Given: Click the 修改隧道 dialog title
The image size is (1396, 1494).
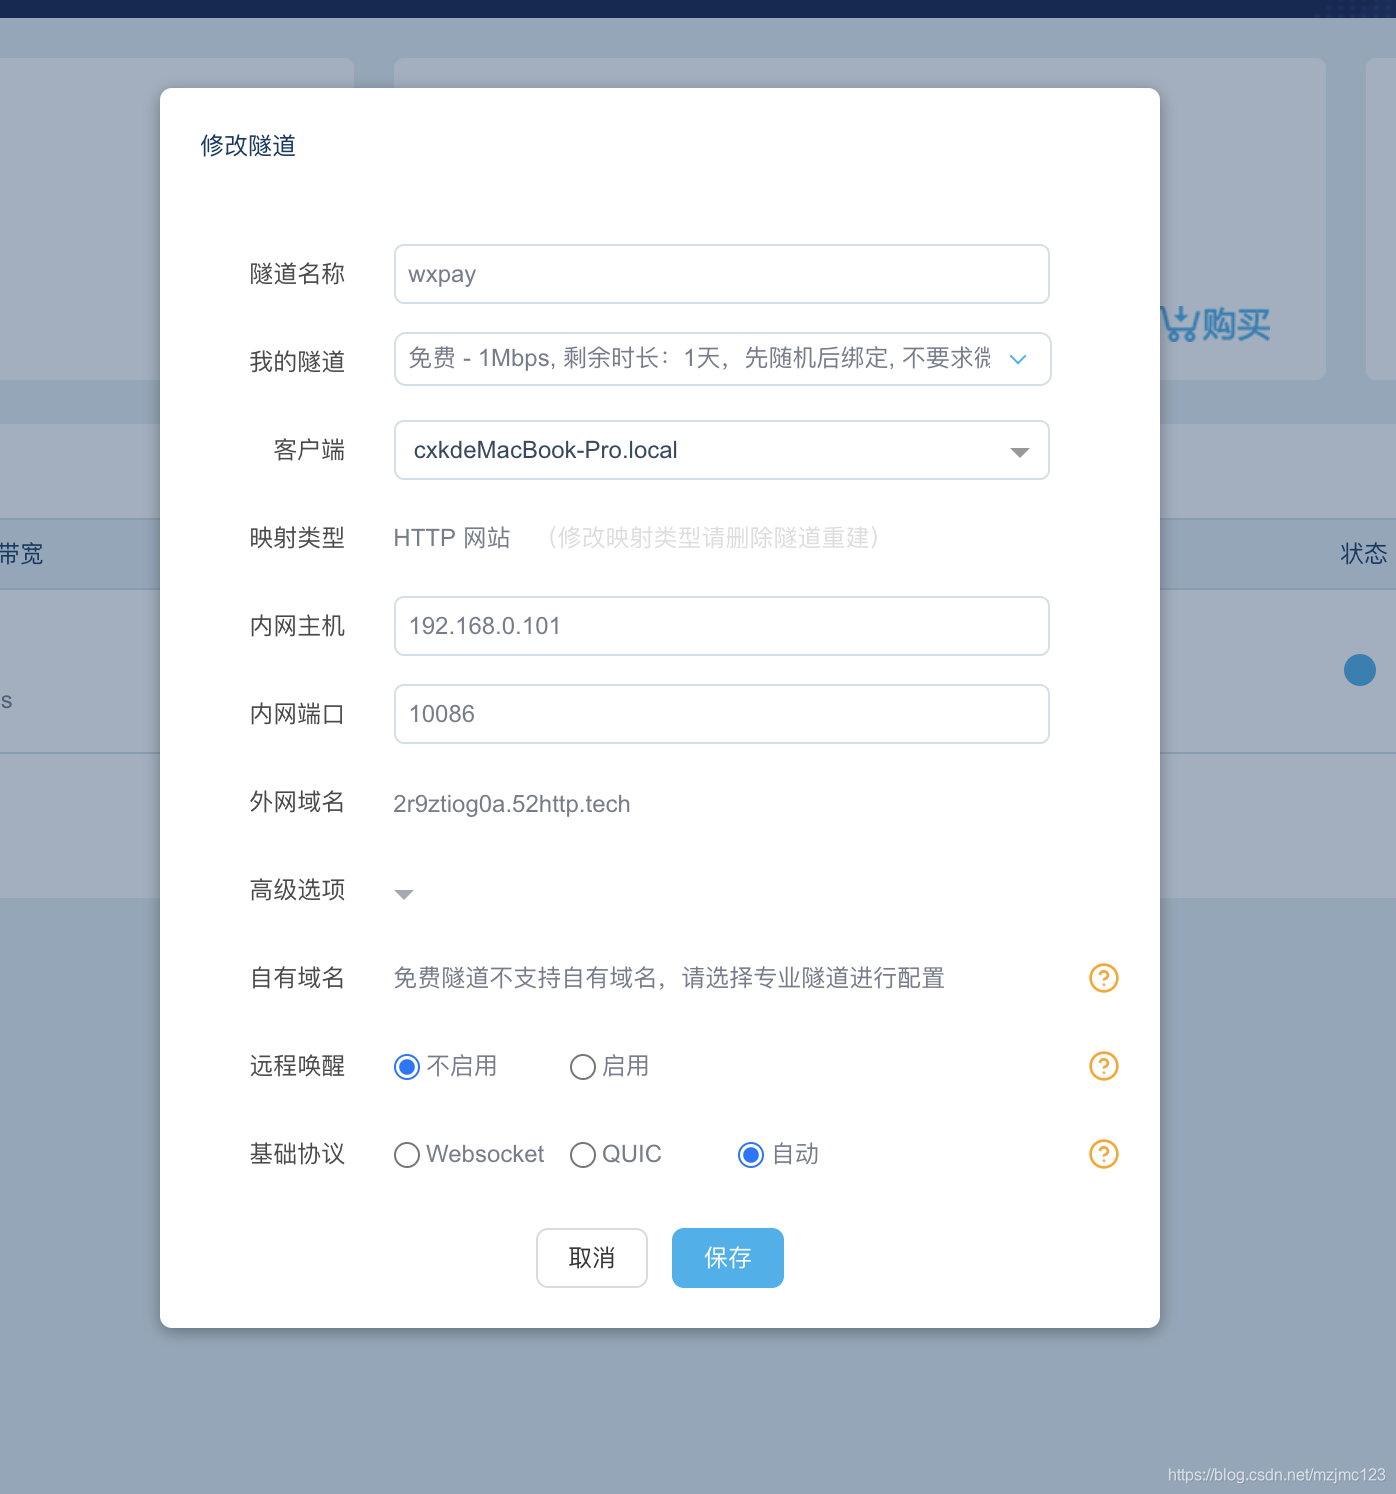Looking at the screenshot, I should (248, 146).
